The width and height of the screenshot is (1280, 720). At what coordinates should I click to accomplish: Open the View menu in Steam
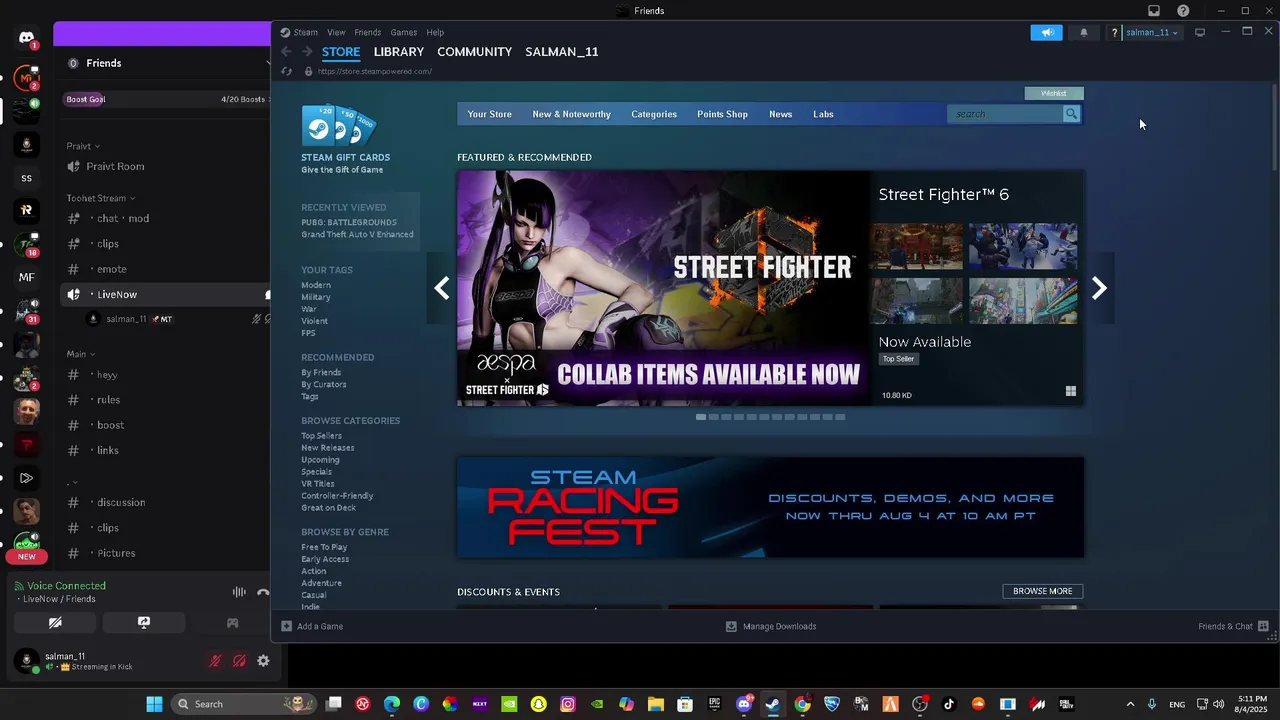point(336,32)
